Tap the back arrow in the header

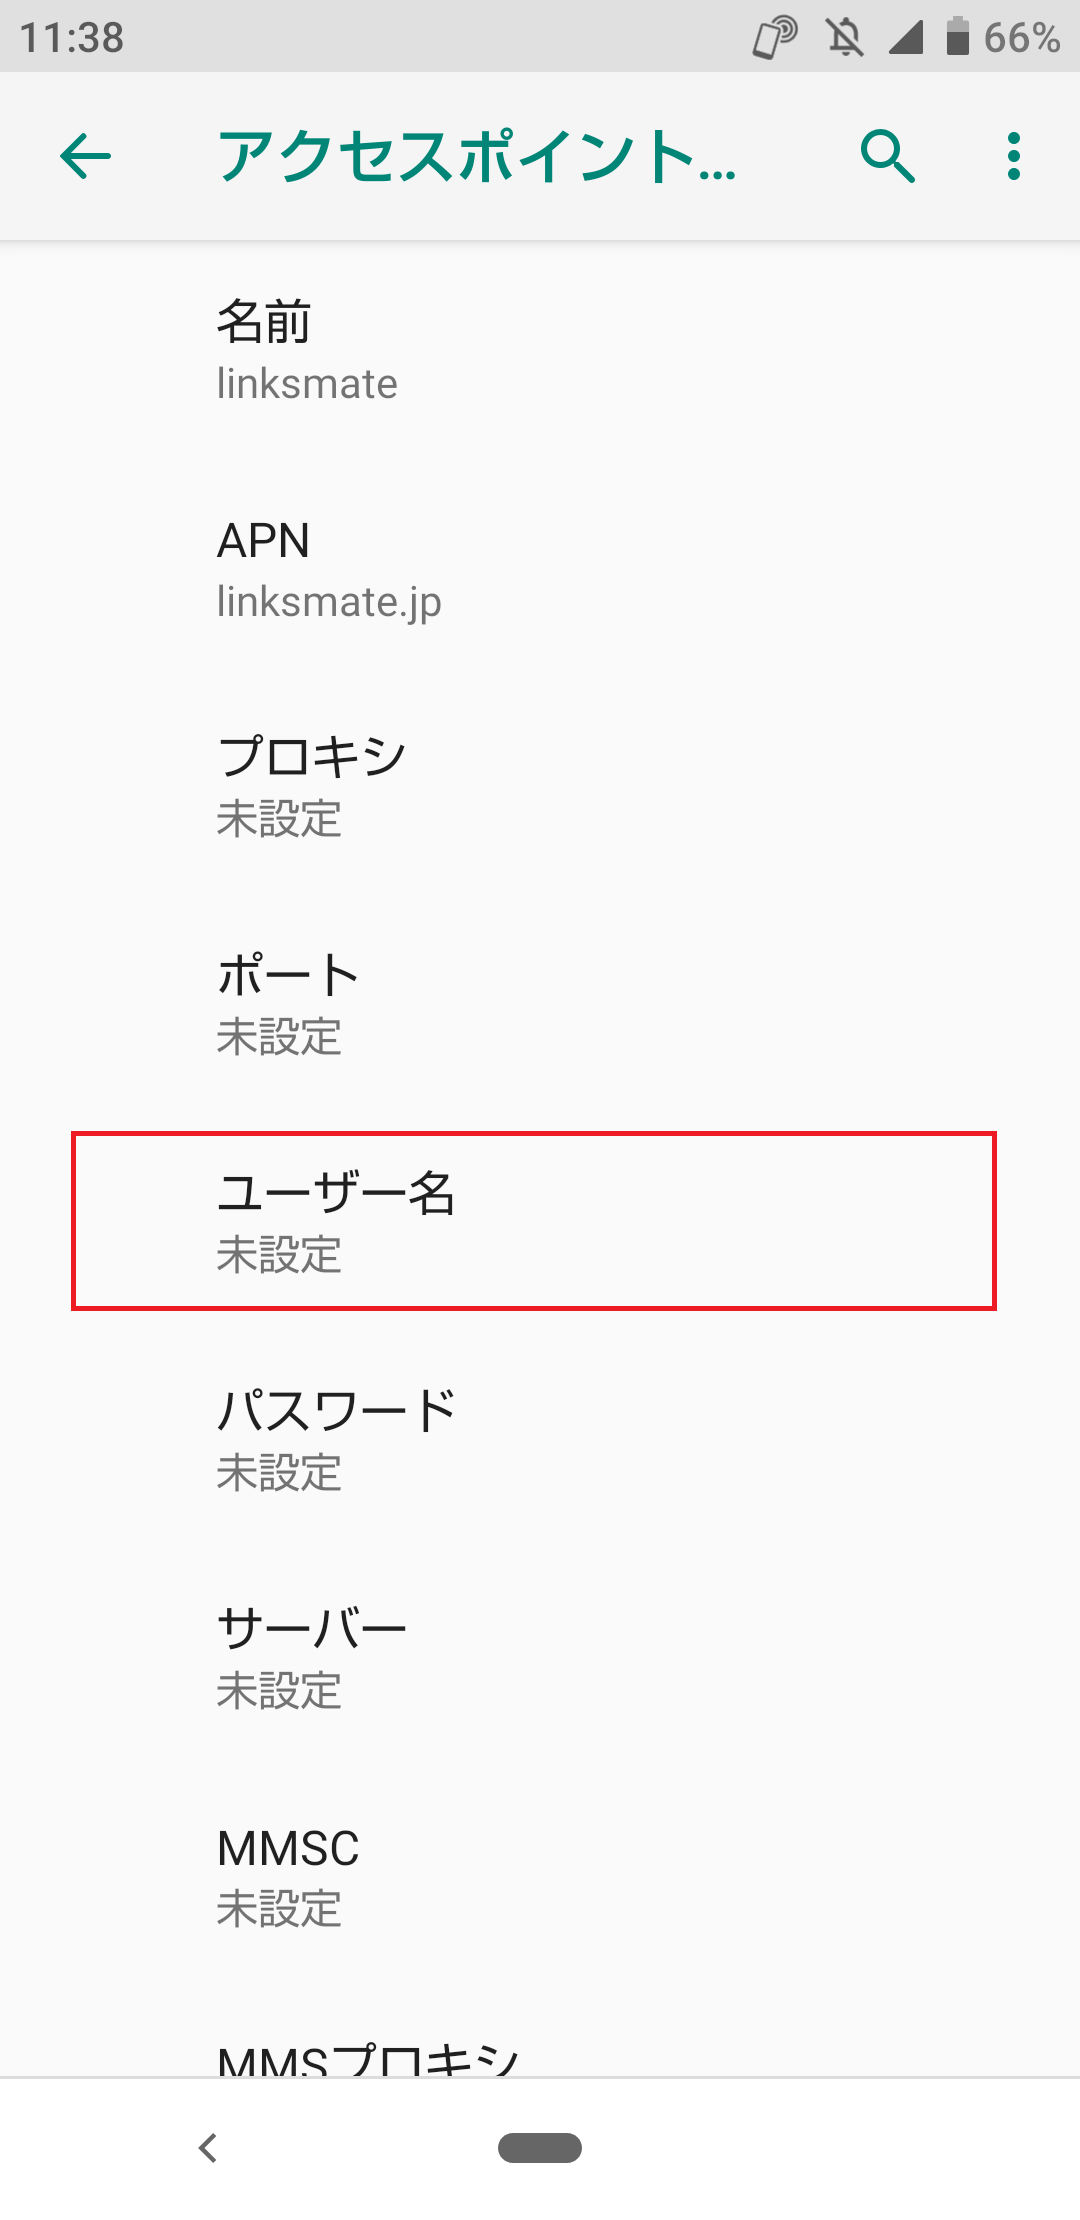pyautogui.click(x=85, y=156)
